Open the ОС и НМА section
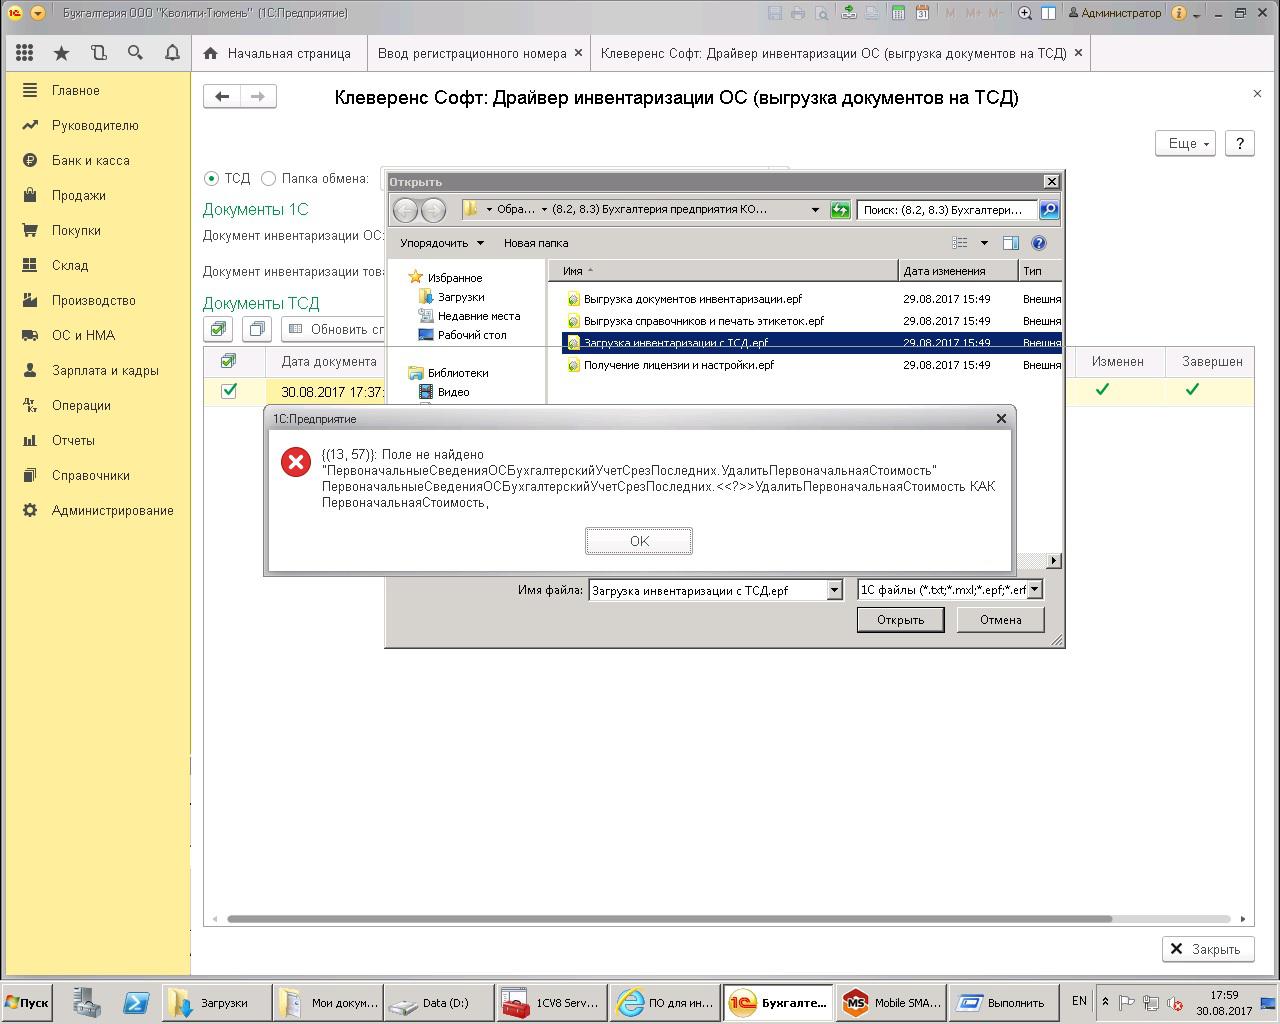 pyautogui.click(x=83, y=335)
